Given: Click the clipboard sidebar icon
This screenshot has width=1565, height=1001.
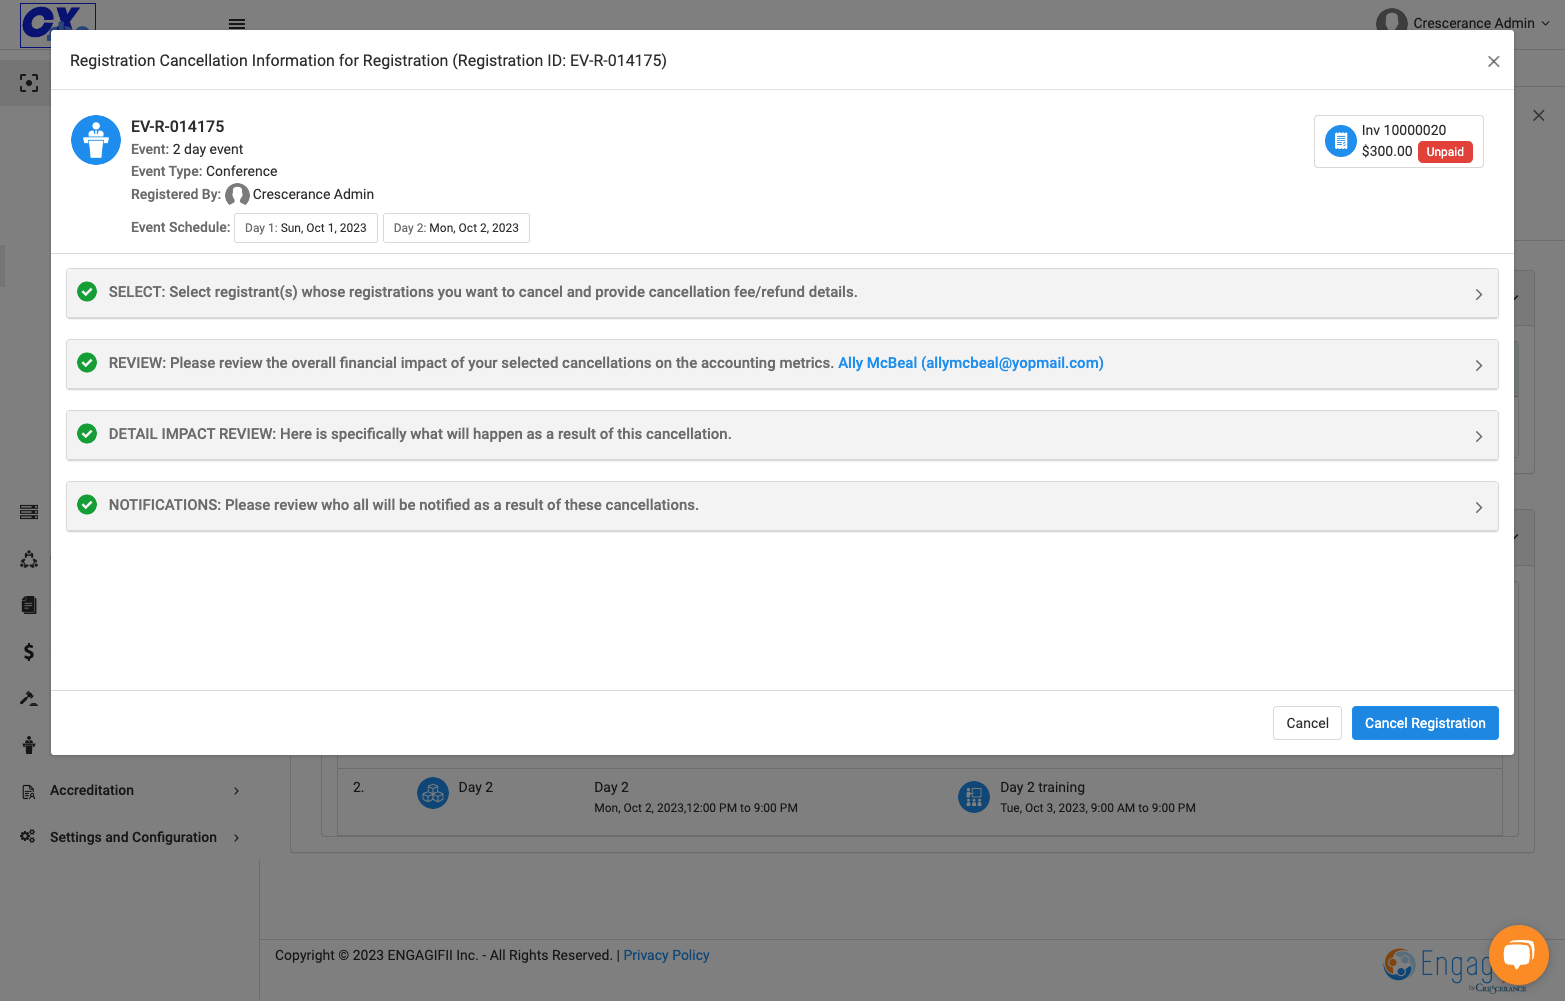Looking at the screenshot, I should tap(29, 605).
